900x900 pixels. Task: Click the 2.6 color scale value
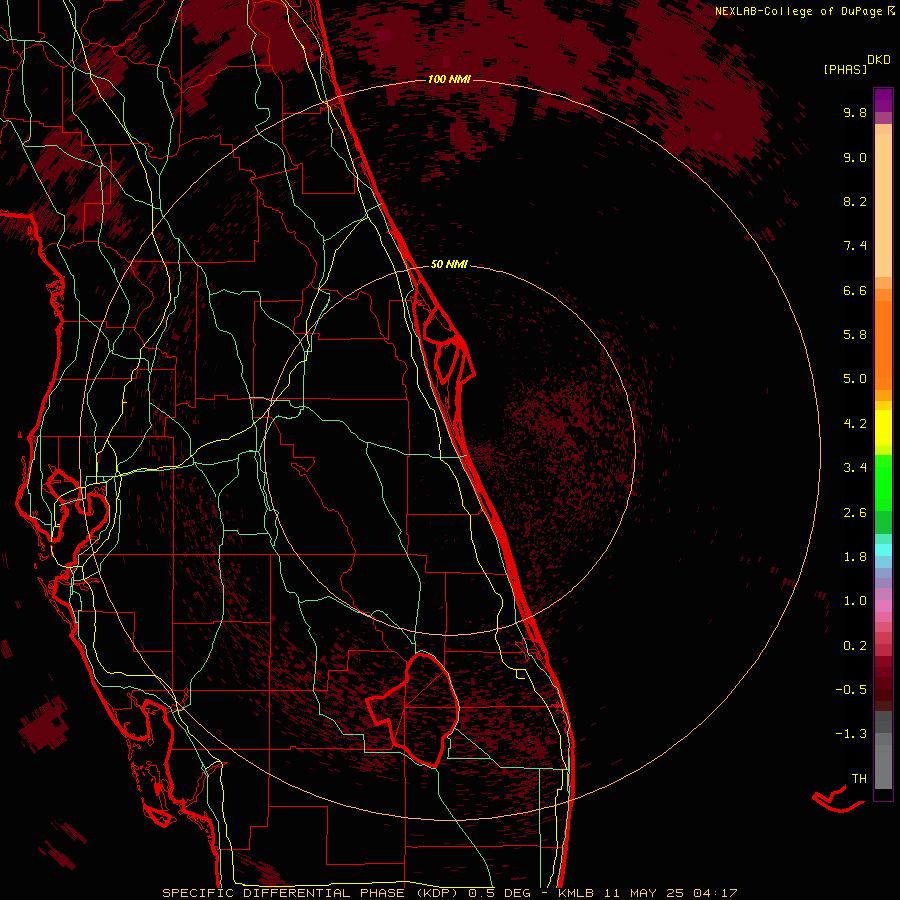coord(855,513)
